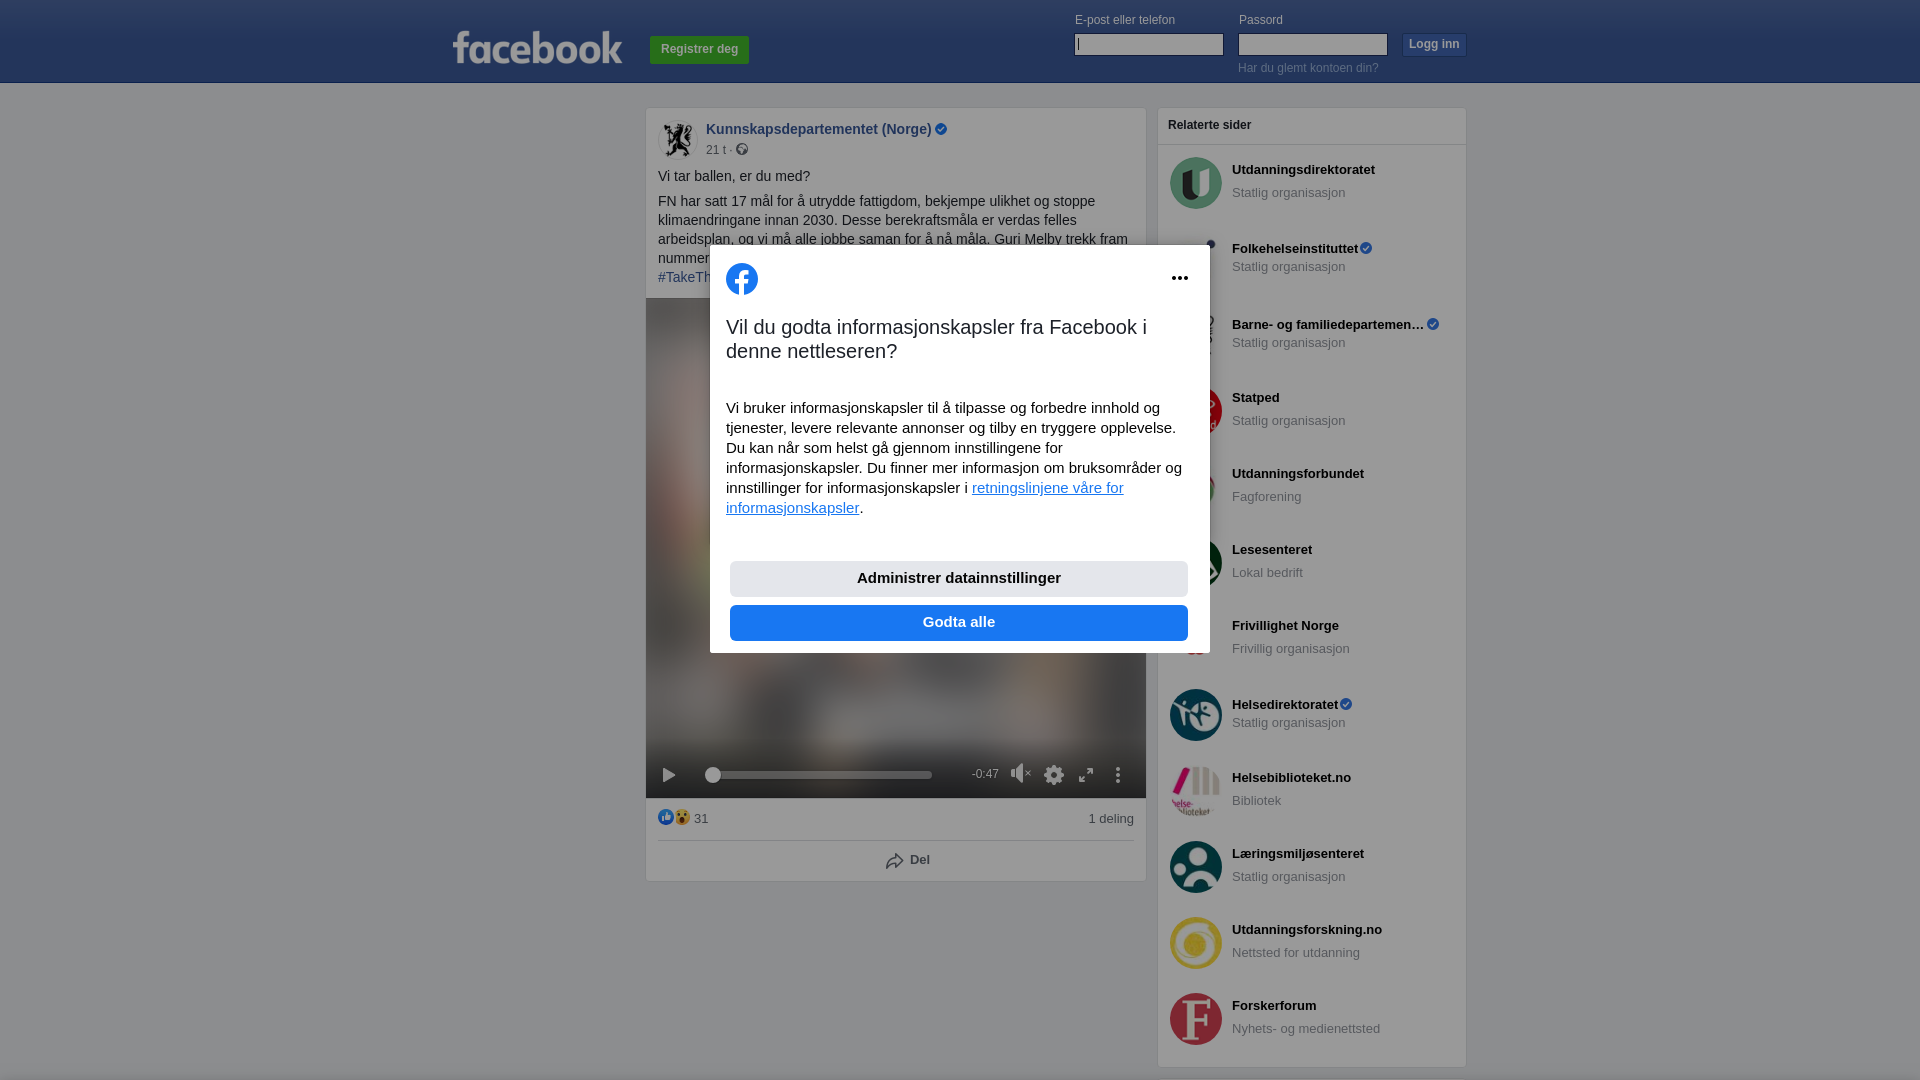Image resolution: width=1920 pixels, height=1080 pixels.
Task: Open Læringsmiljøsenteret teal logo
Action: pos(1196,867)
